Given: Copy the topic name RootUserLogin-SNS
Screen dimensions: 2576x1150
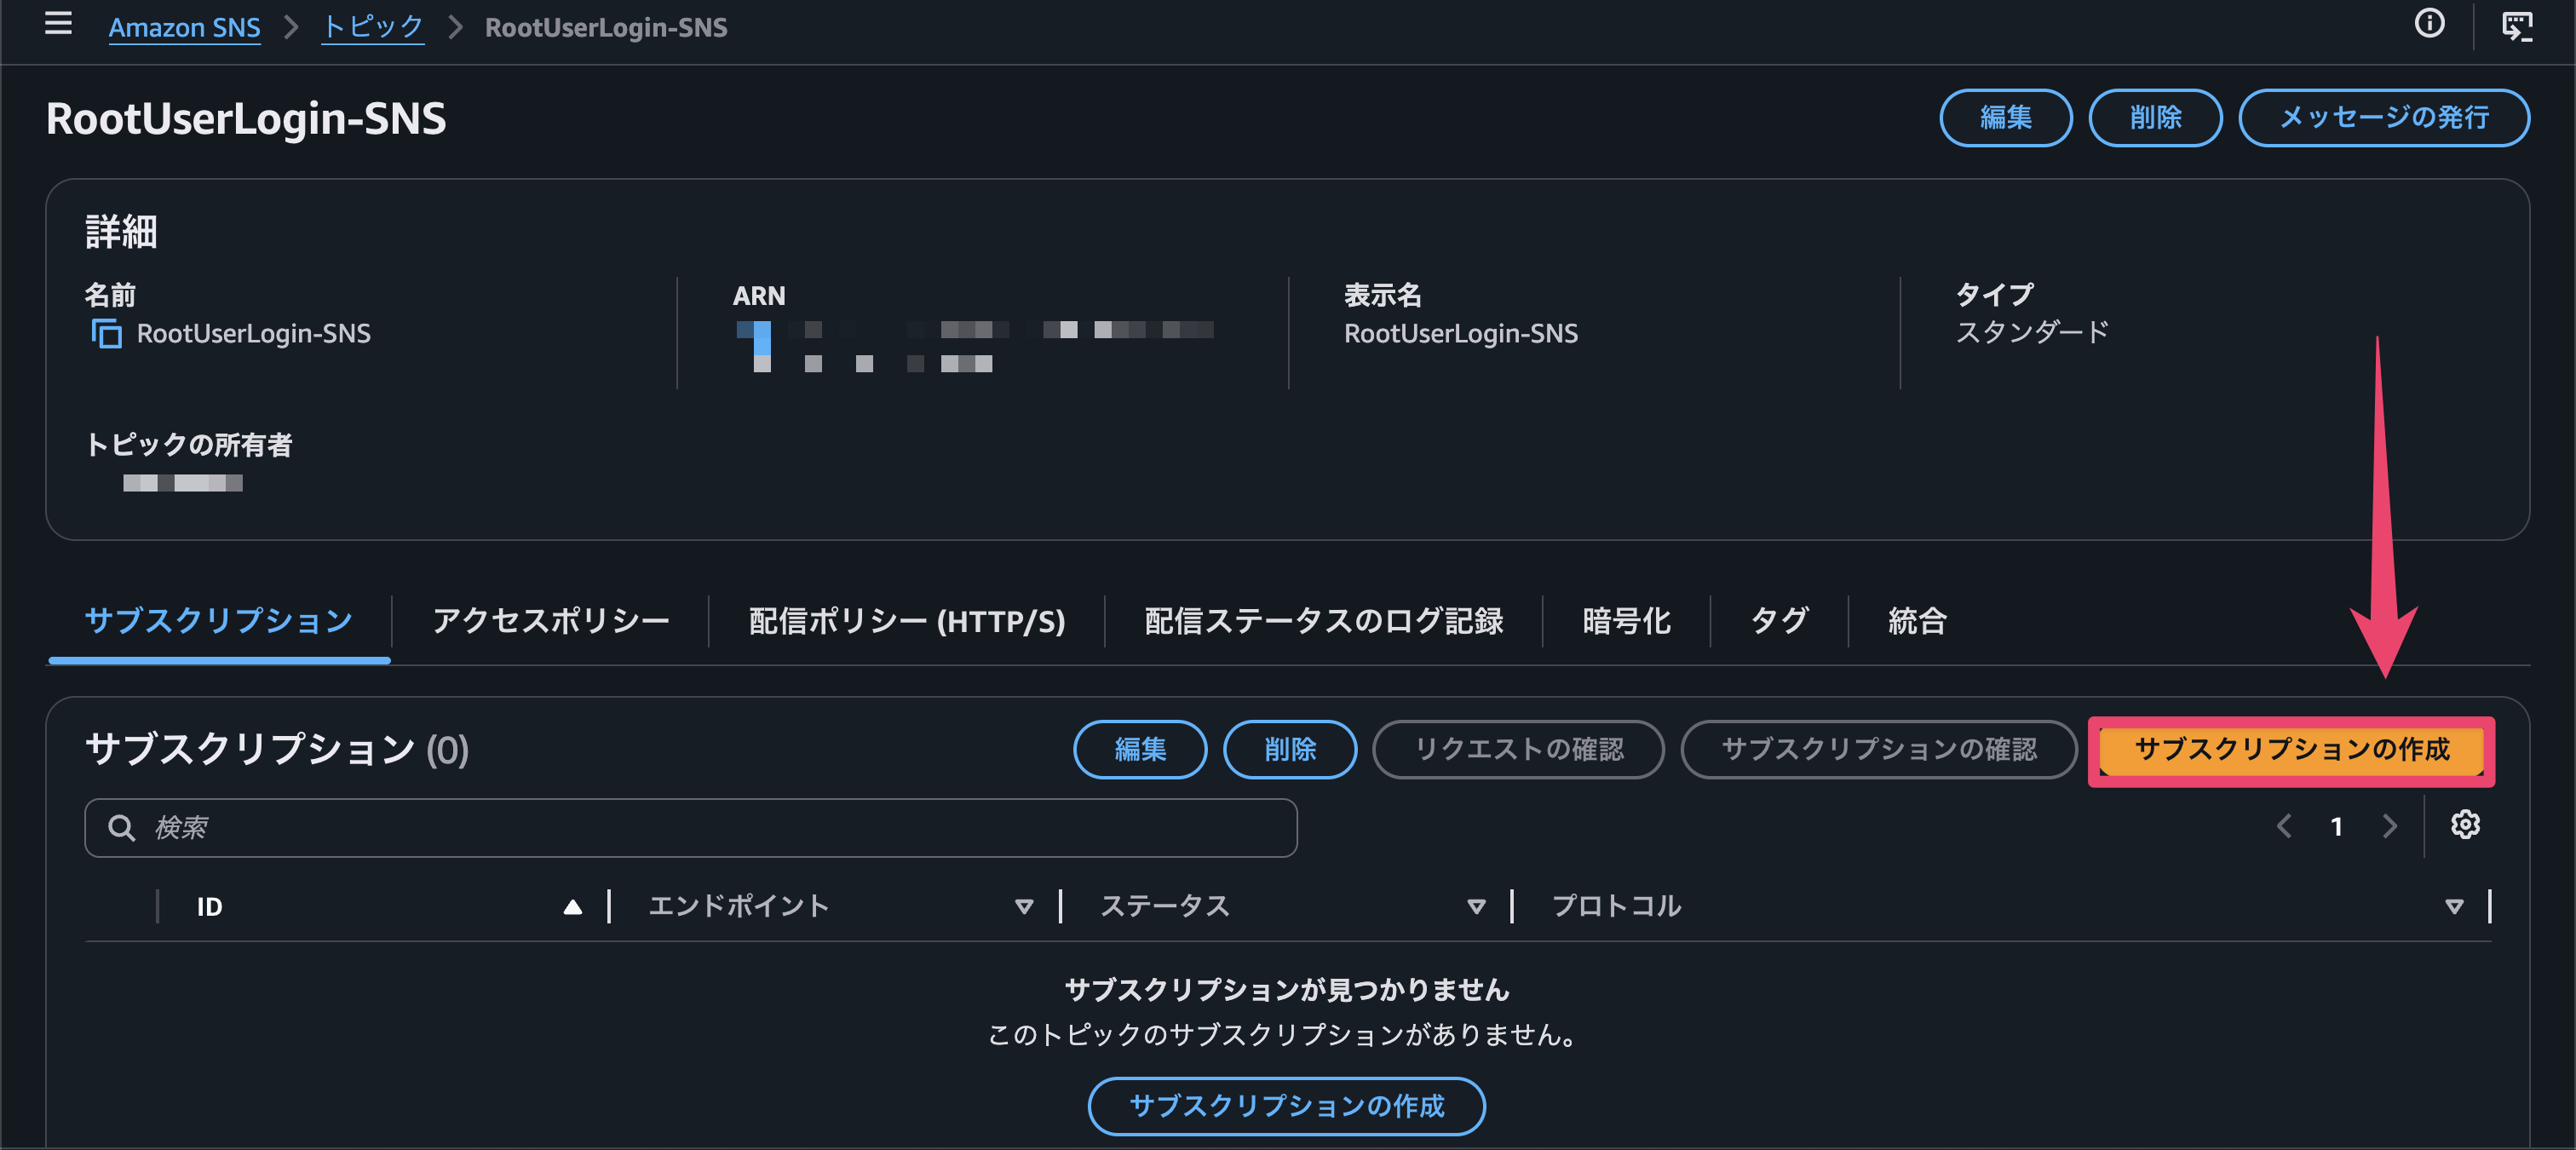Looking at the screenshot, I should [x=106, y=333].
